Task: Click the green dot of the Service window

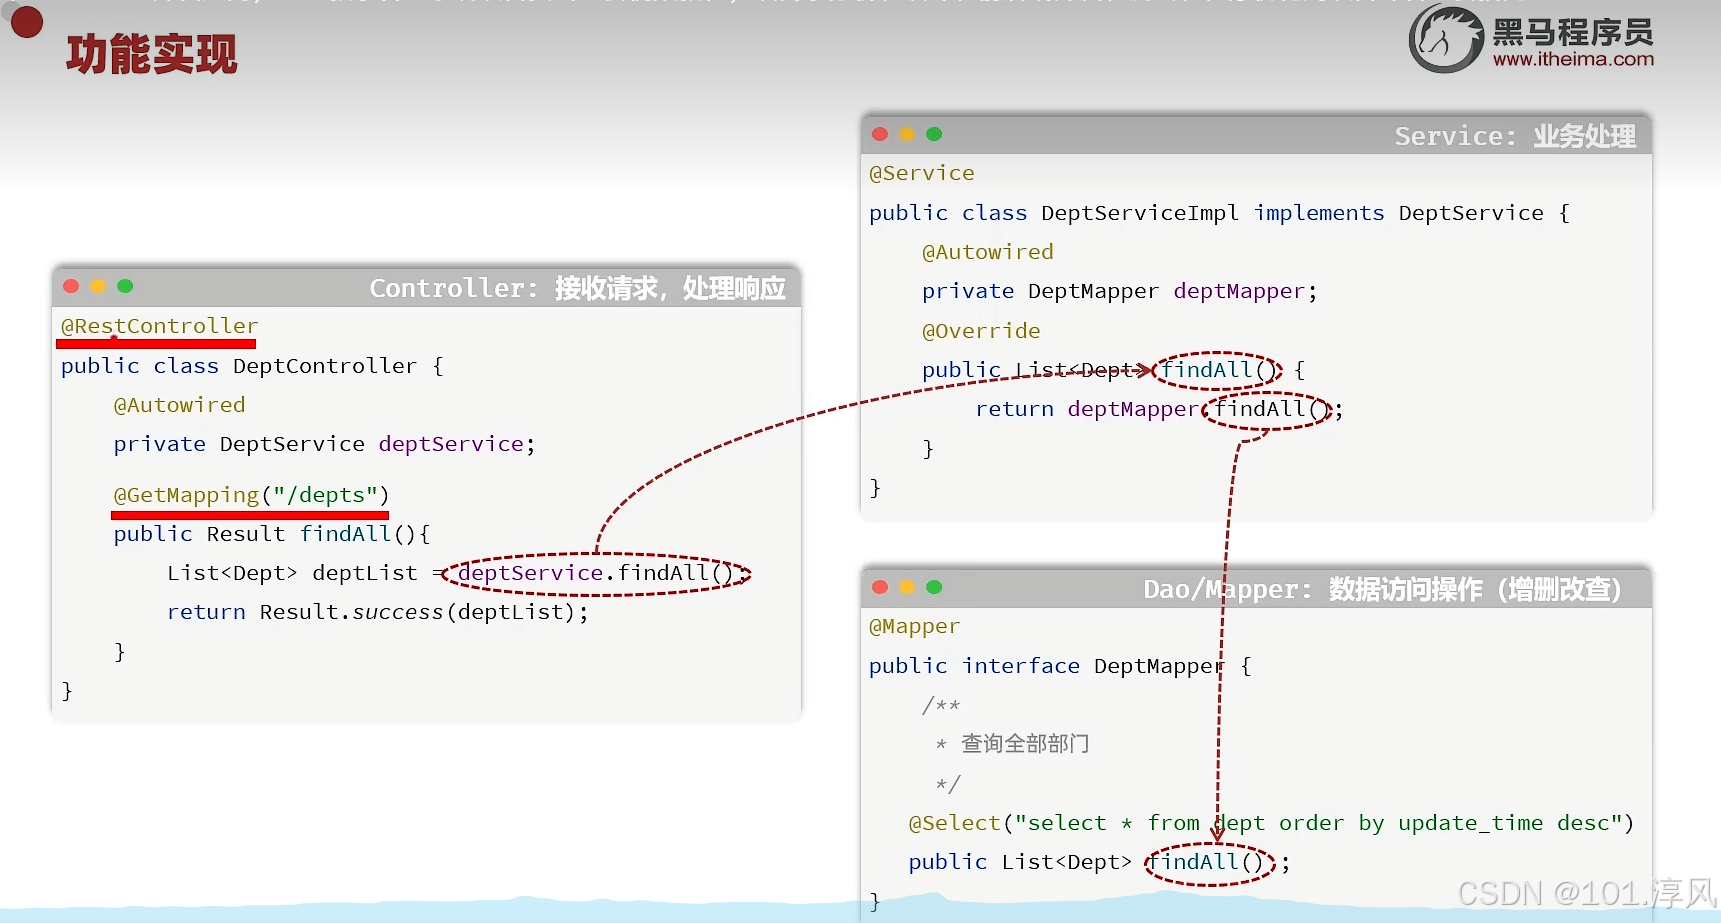Action: 934,134
